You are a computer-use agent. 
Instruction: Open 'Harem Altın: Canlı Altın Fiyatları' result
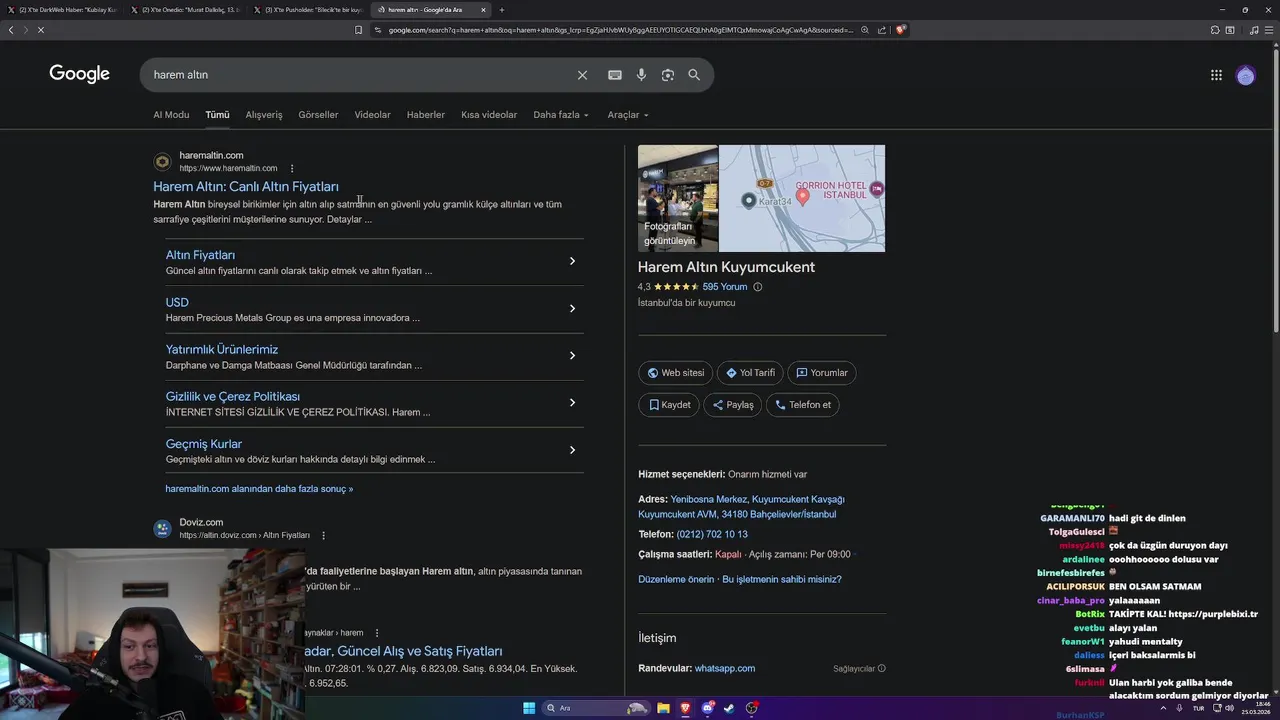coord(246,187)
